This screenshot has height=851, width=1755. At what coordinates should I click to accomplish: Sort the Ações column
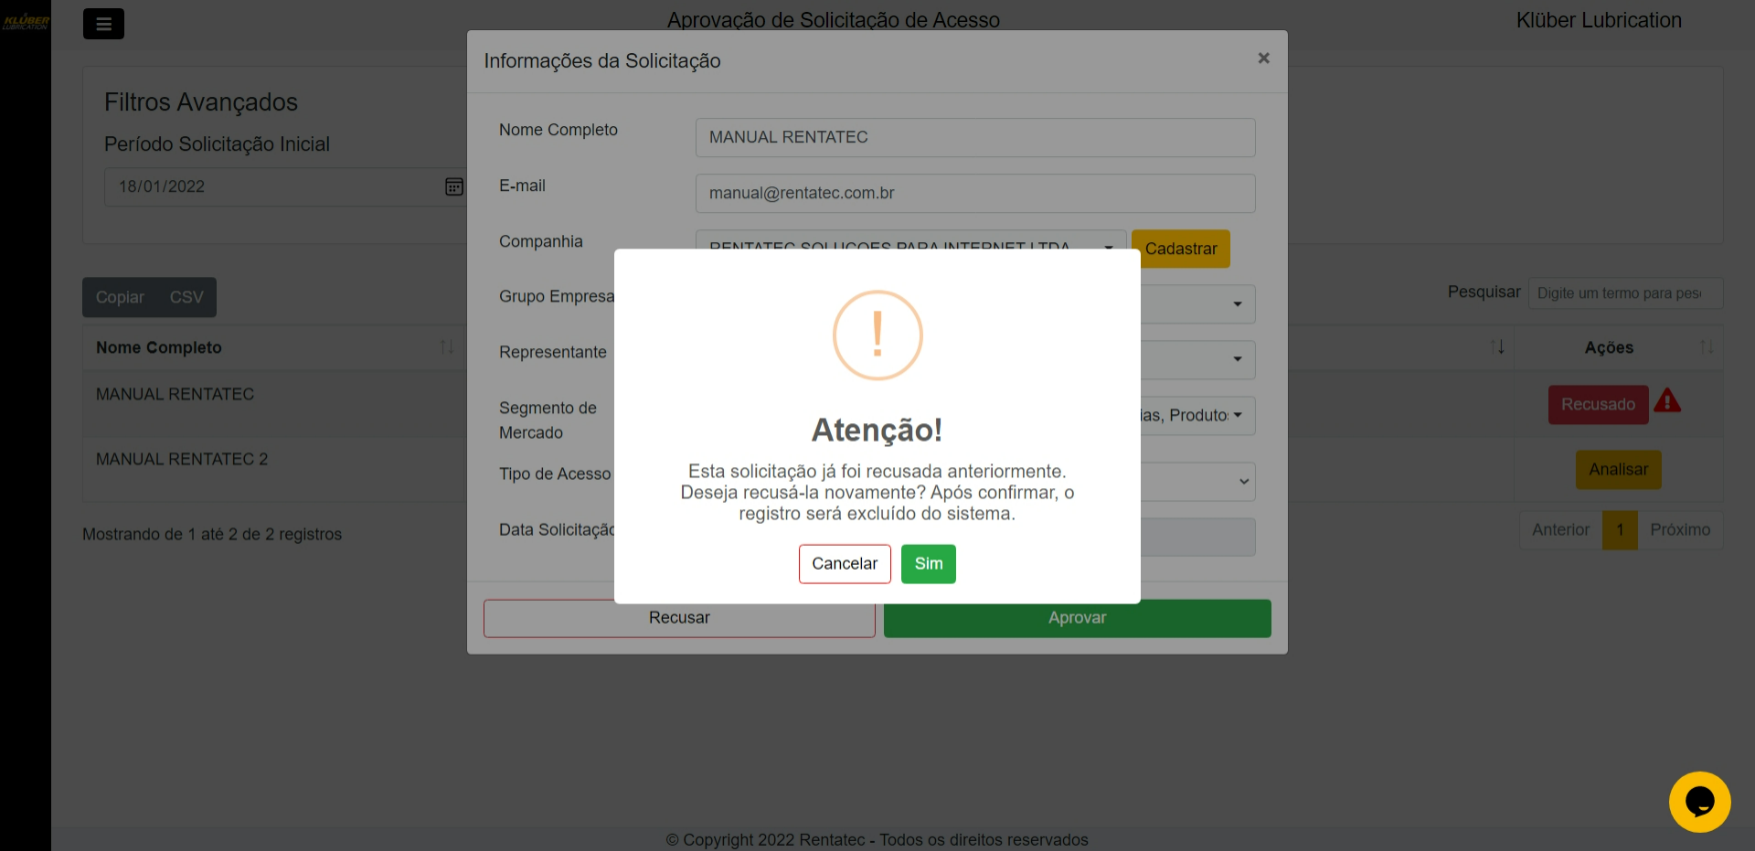pos(1706,348)
